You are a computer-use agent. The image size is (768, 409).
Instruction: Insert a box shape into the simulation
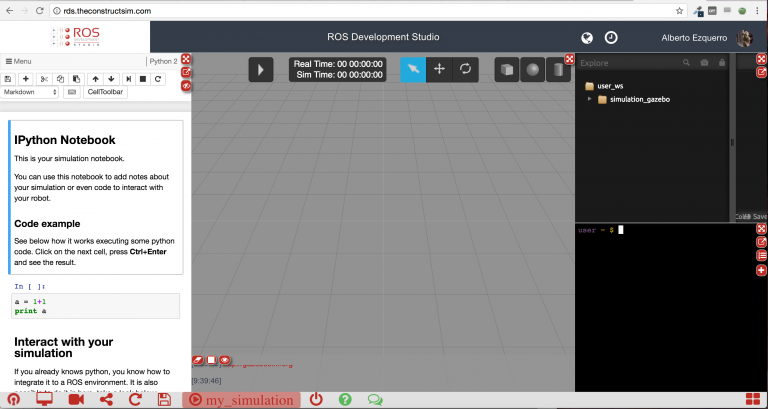[x=508, y=69]
